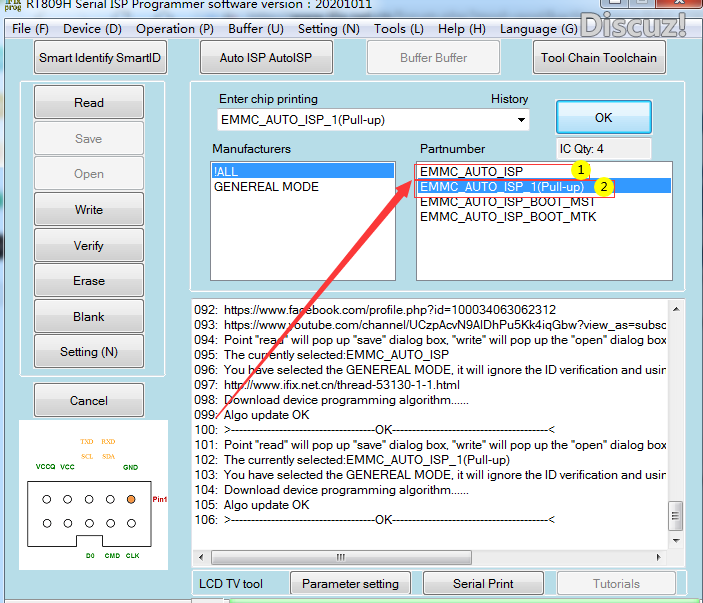Open the Setting (N) side button
This screenshot has height=603, width=703.
(89, 352)
